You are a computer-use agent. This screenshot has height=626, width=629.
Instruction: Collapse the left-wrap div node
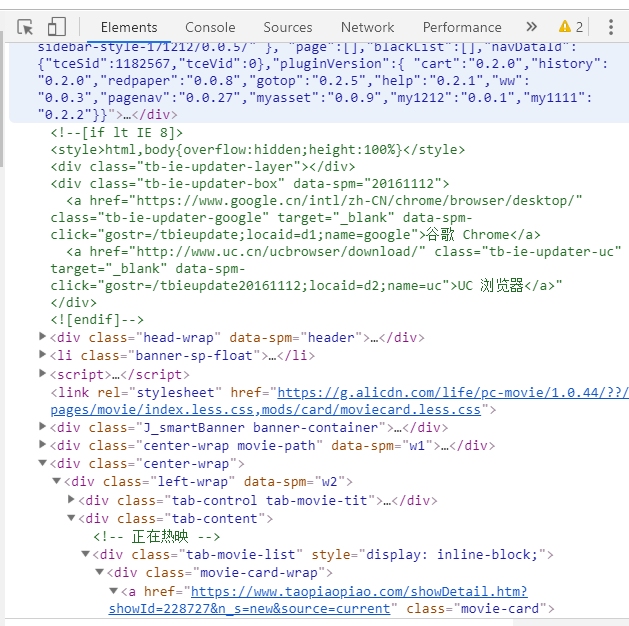(57, 481)
